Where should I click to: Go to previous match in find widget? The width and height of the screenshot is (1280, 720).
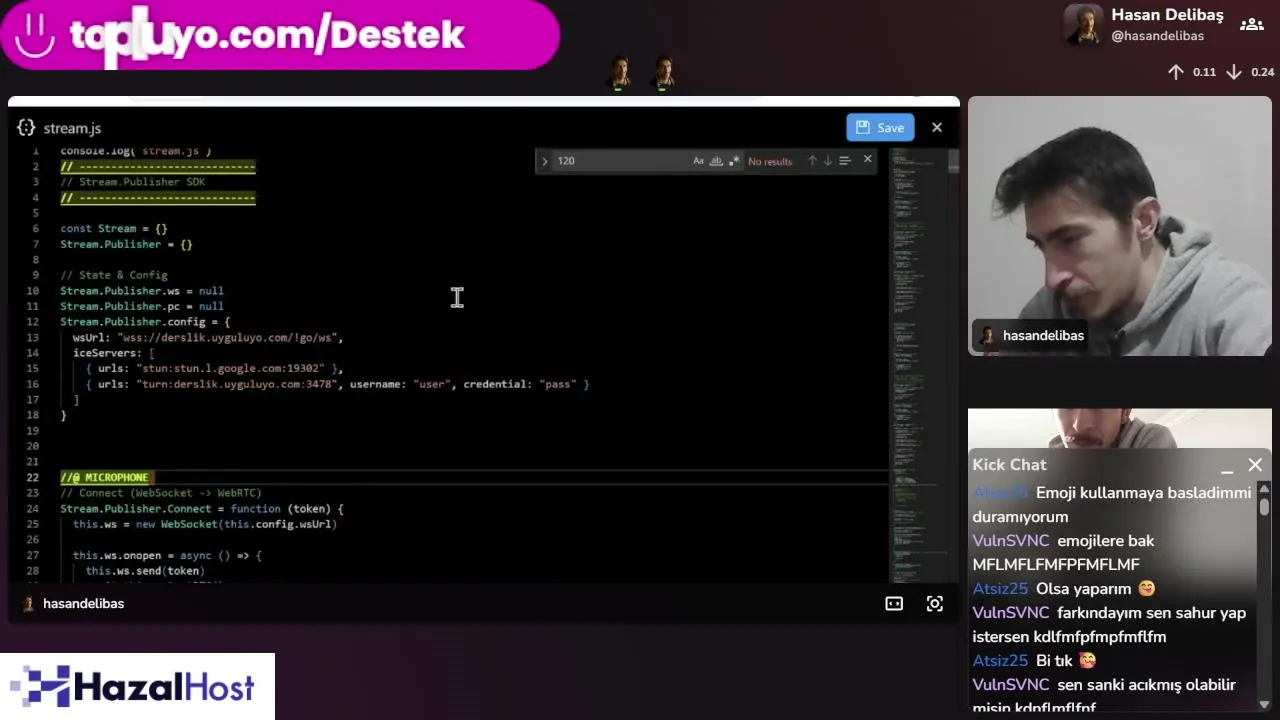tap(812, 161)
